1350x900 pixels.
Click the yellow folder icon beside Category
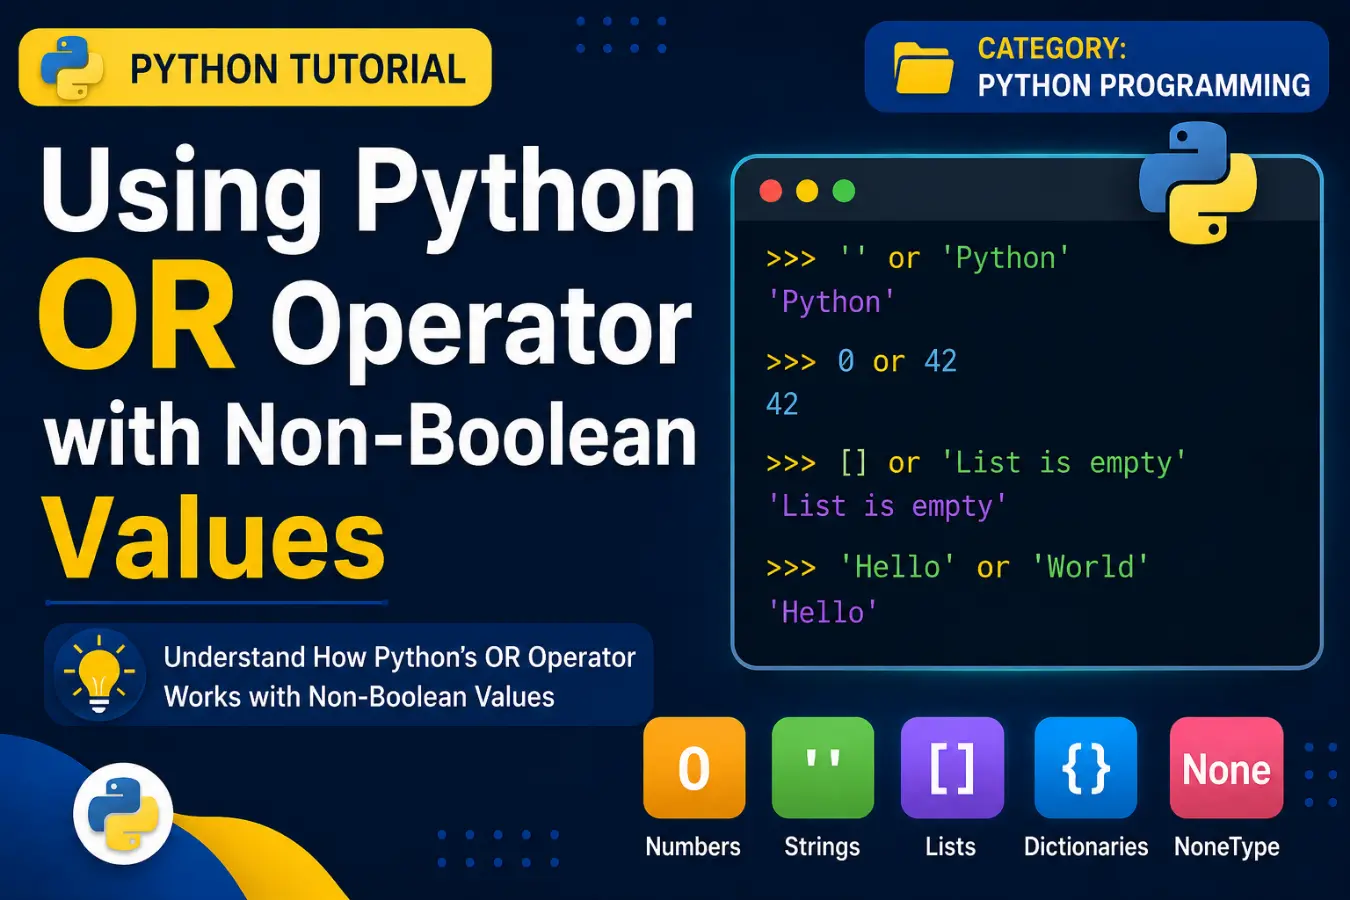[923, 68]
